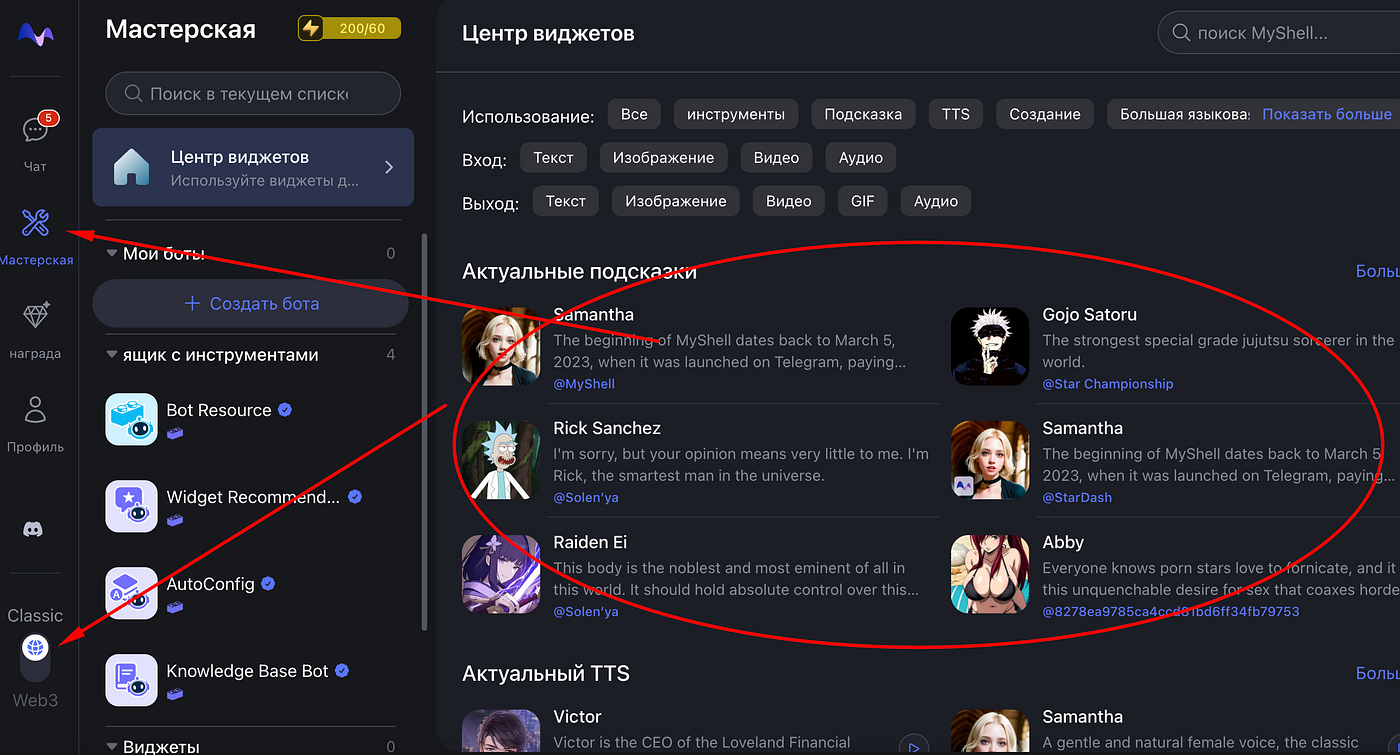Filter Выход by Текст
Viewport: 1400px width, 755px height.
point(566,201)
